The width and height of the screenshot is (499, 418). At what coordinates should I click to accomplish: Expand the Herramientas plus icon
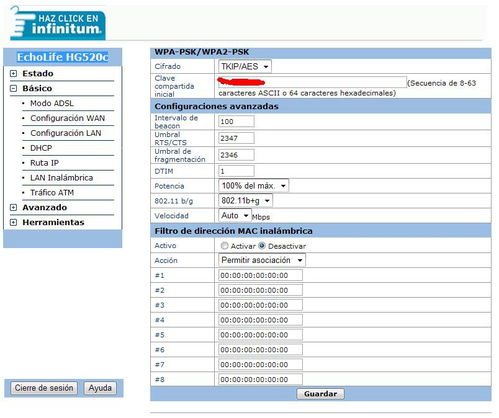point(13,222)
